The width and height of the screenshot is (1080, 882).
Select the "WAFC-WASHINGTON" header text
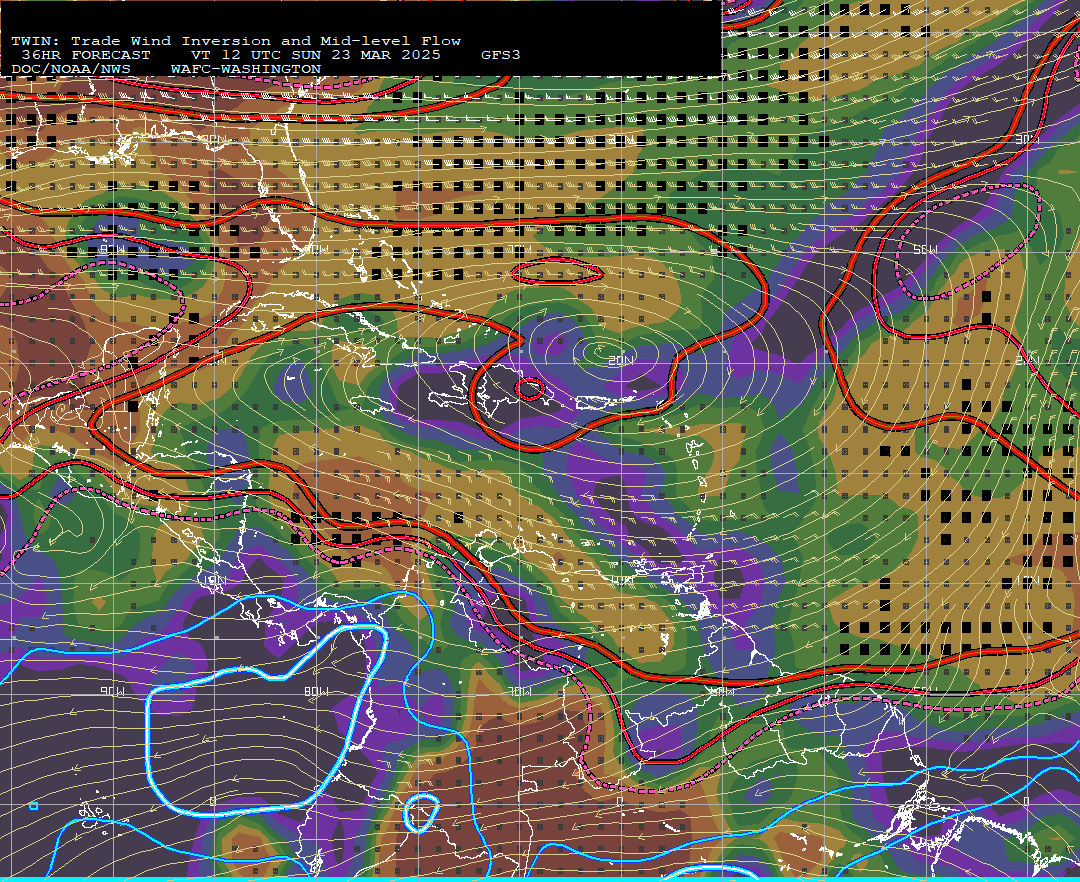tap(246, 70)
